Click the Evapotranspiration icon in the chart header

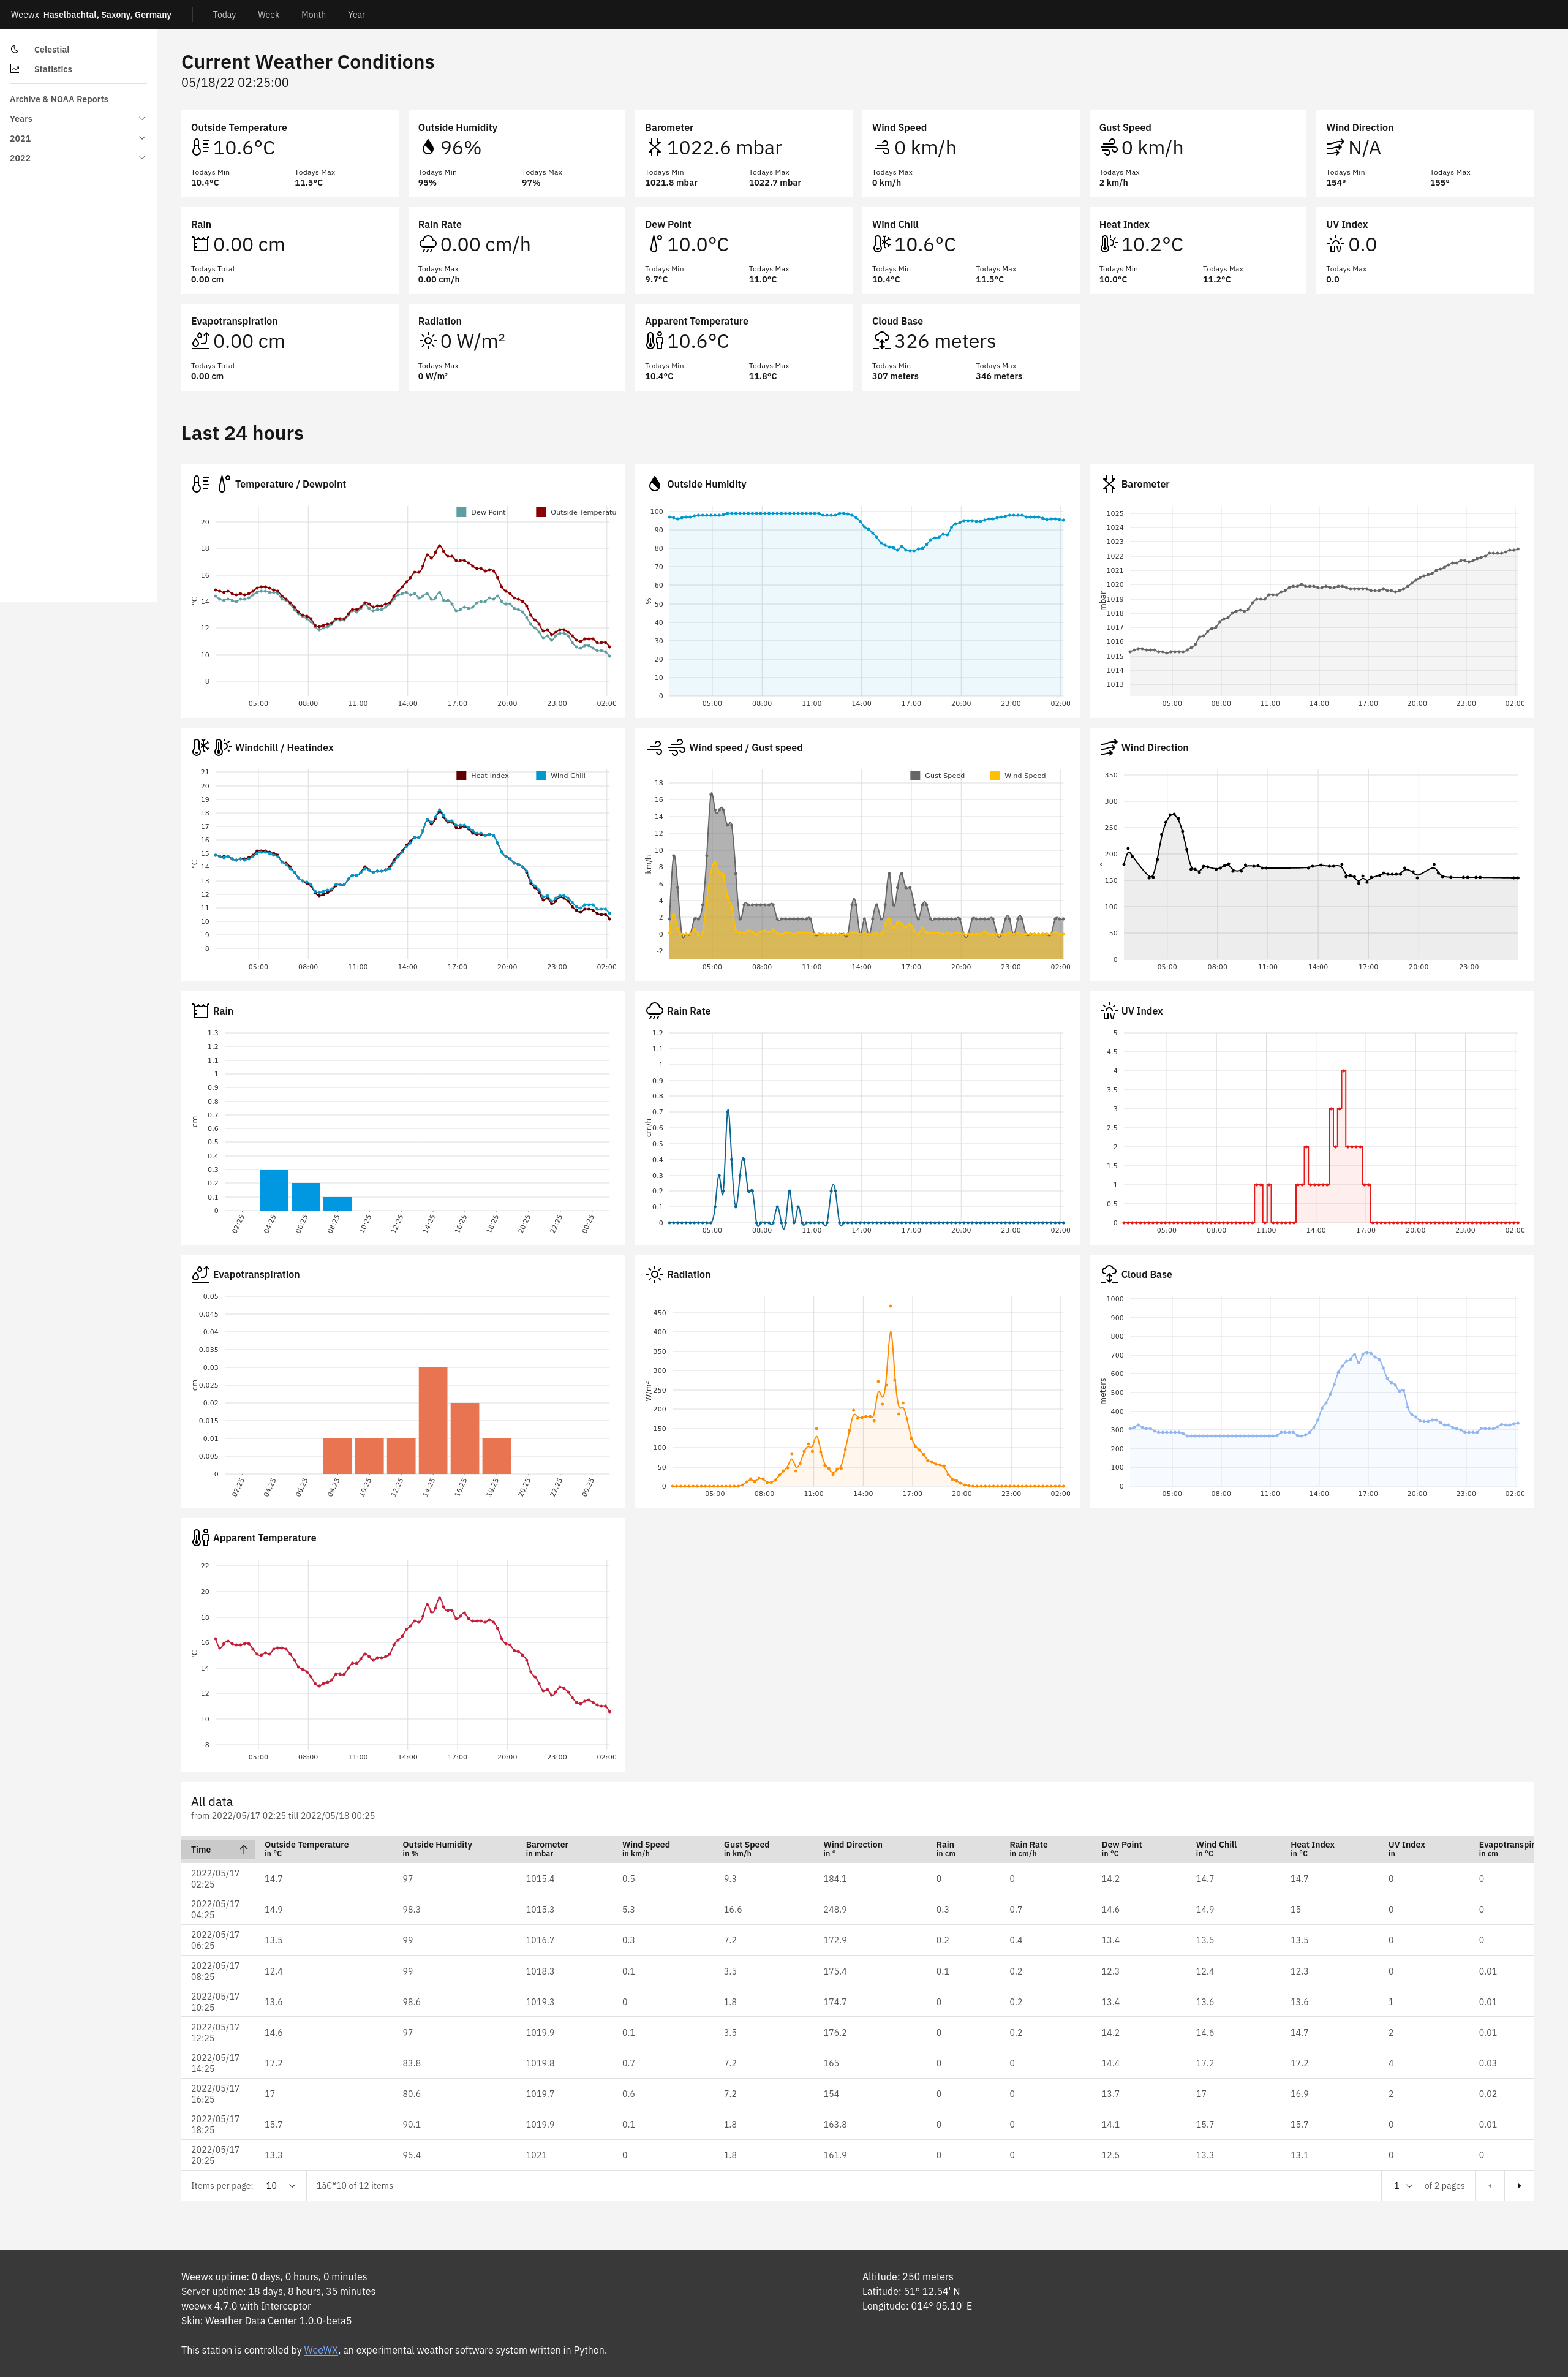(x=200, y=1274)
